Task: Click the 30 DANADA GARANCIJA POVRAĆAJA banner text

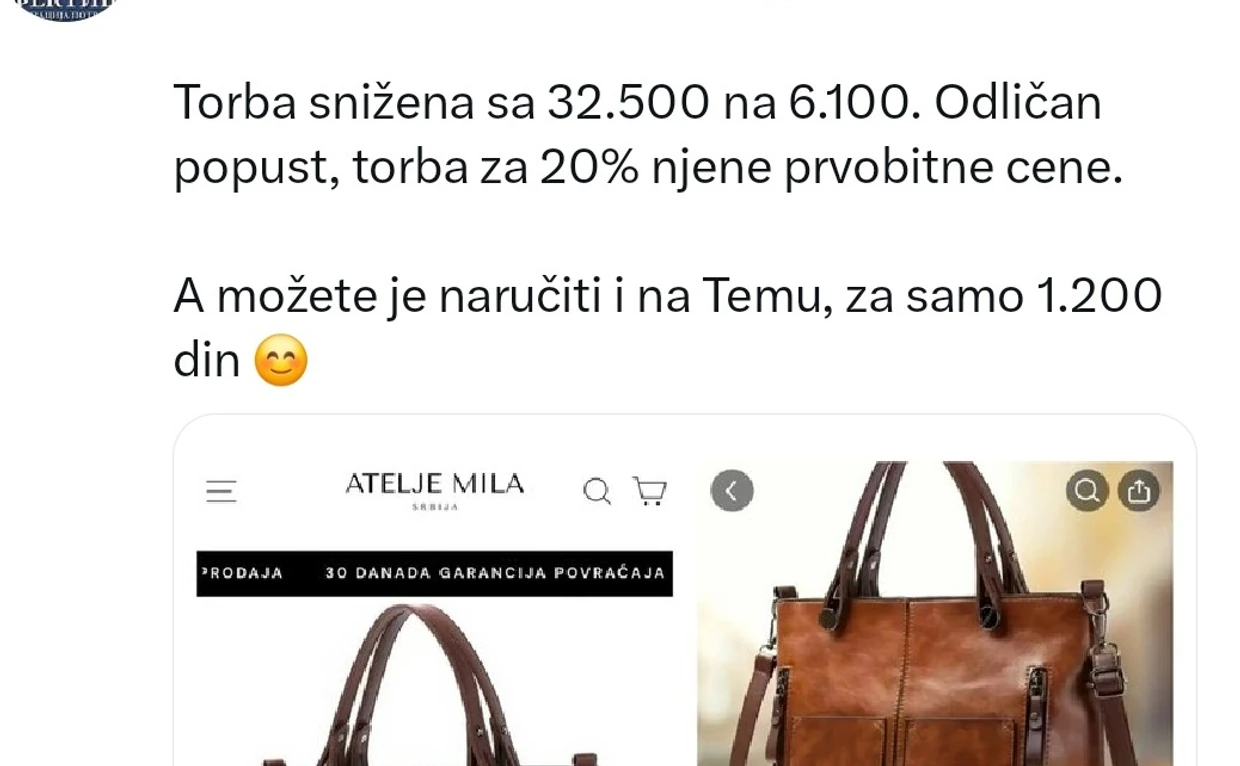Action: [495, 573]
